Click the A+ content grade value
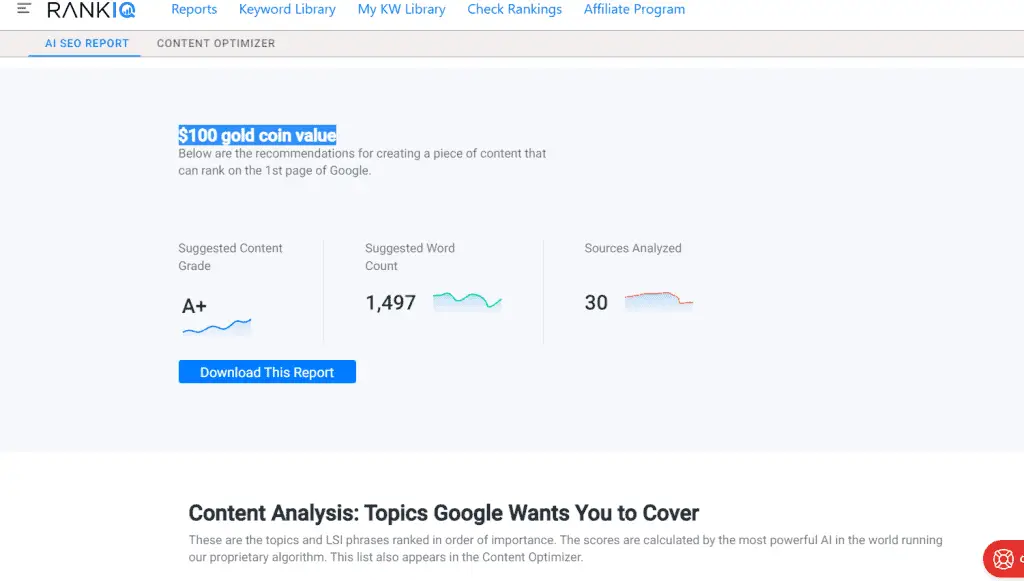Viewport: 1024px width, 581px height. pyautogui.click(x=194, y=306)
